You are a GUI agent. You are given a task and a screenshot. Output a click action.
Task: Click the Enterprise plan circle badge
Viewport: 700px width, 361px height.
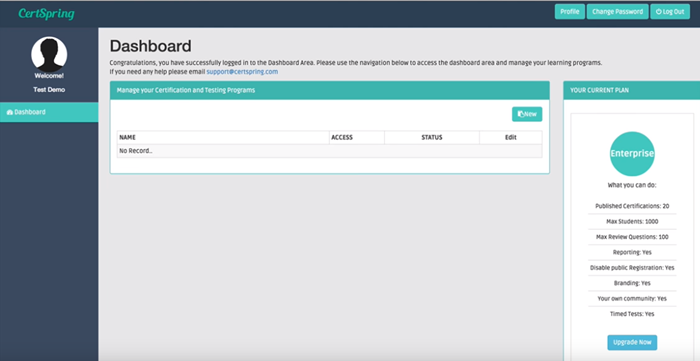632,154
